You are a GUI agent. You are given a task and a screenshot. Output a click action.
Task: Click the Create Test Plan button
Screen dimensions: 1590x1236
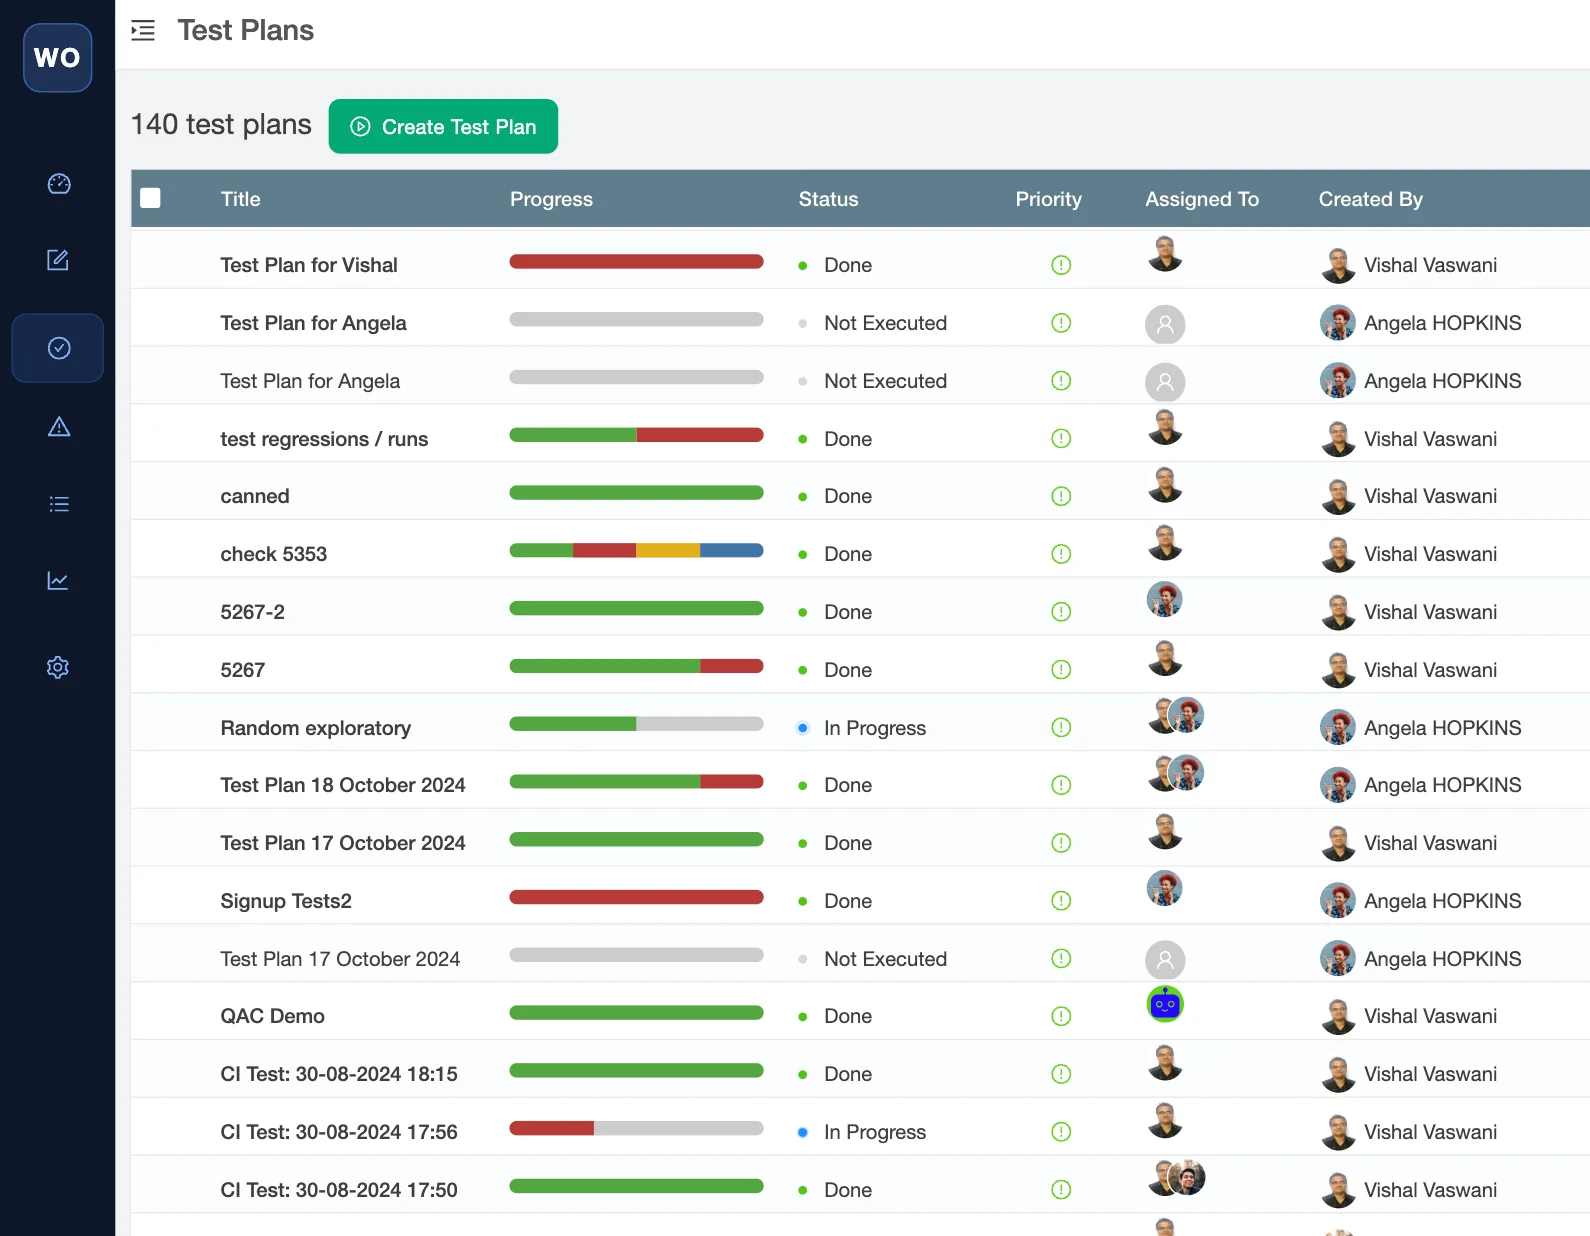point(443,127)
